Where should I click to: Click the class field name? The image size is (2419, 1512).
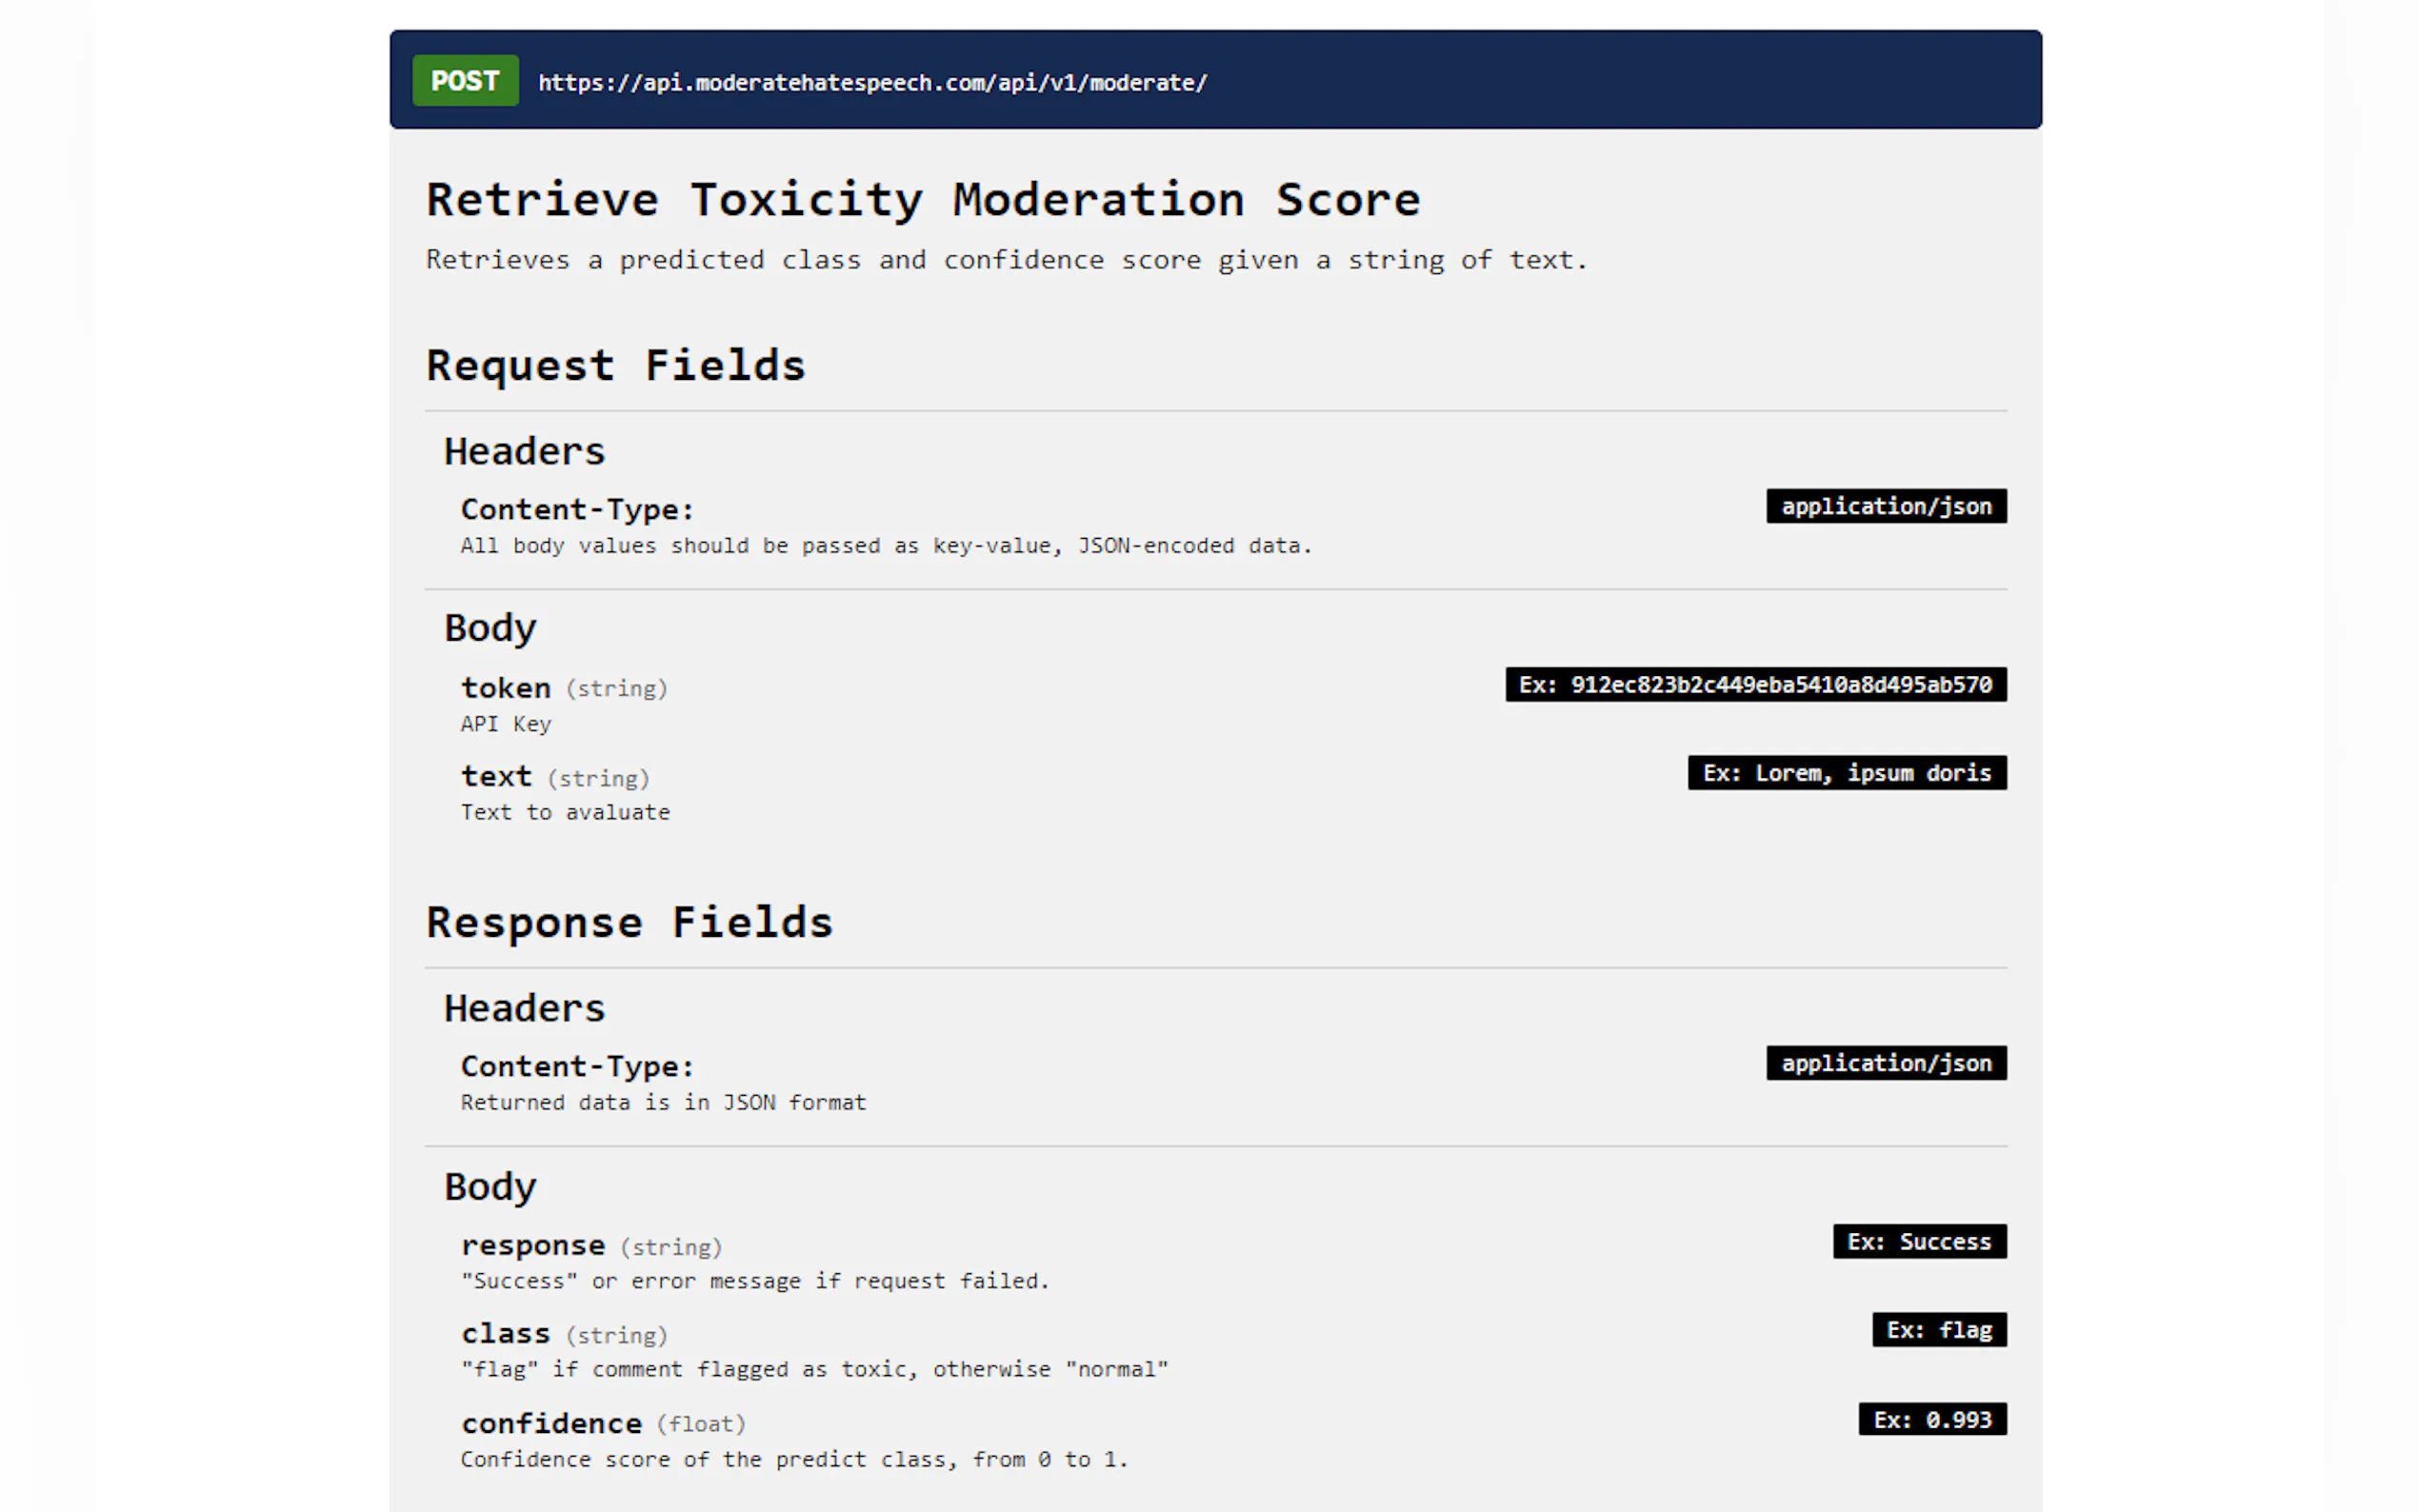[x=505, y=1333]
